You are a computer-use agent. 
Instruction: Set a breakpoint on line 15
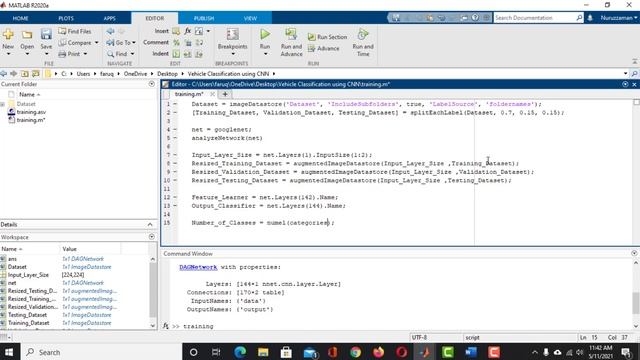[175, 223]
